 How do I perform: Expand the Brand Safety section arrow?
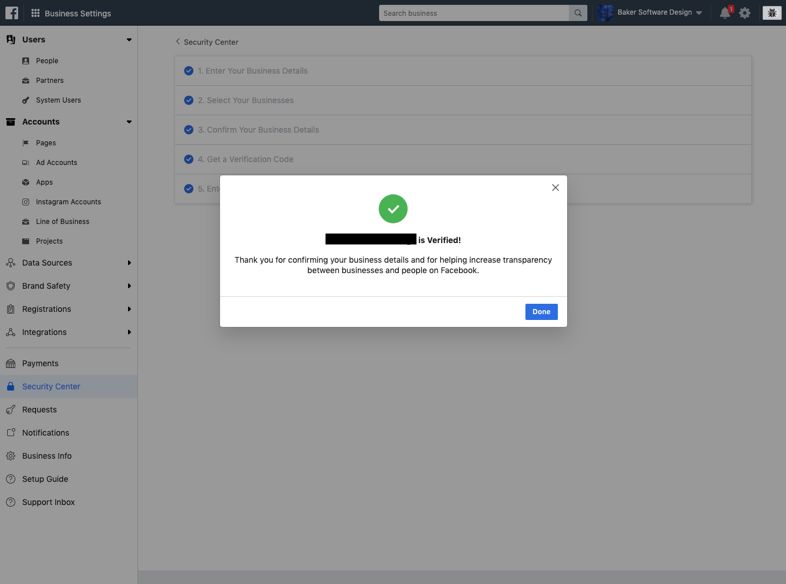click(129, 286)
